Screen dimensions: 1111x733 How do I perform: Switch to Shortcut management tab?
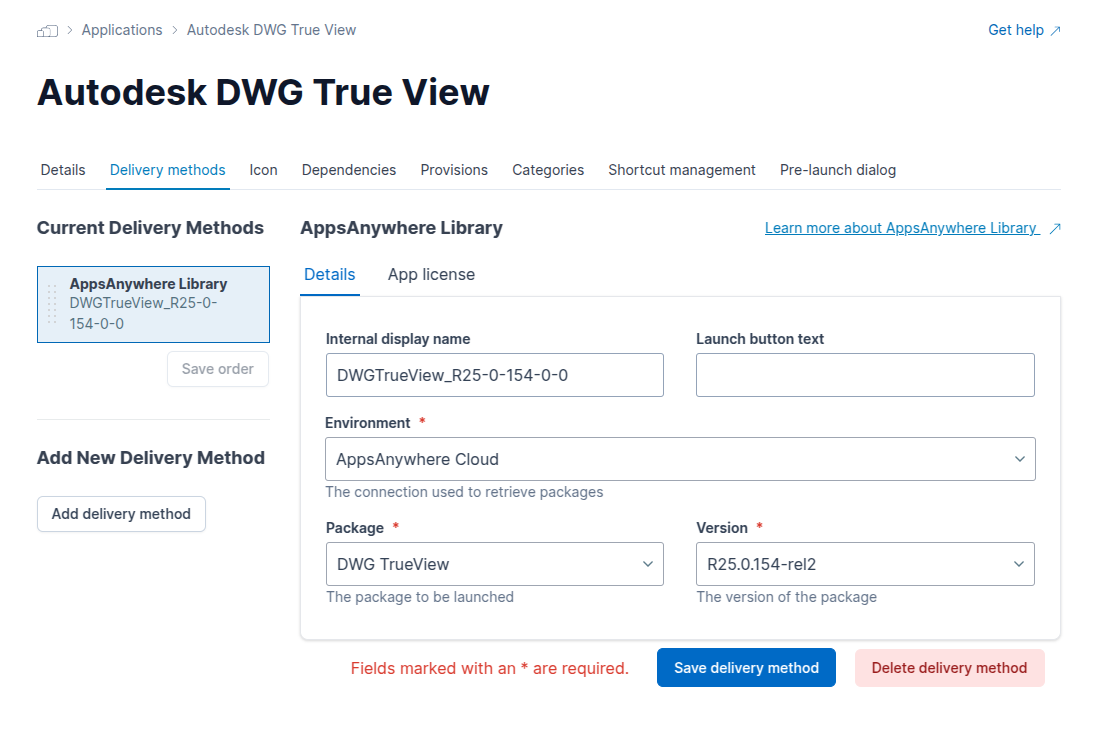pyautogui.click(x=682, y=170)
